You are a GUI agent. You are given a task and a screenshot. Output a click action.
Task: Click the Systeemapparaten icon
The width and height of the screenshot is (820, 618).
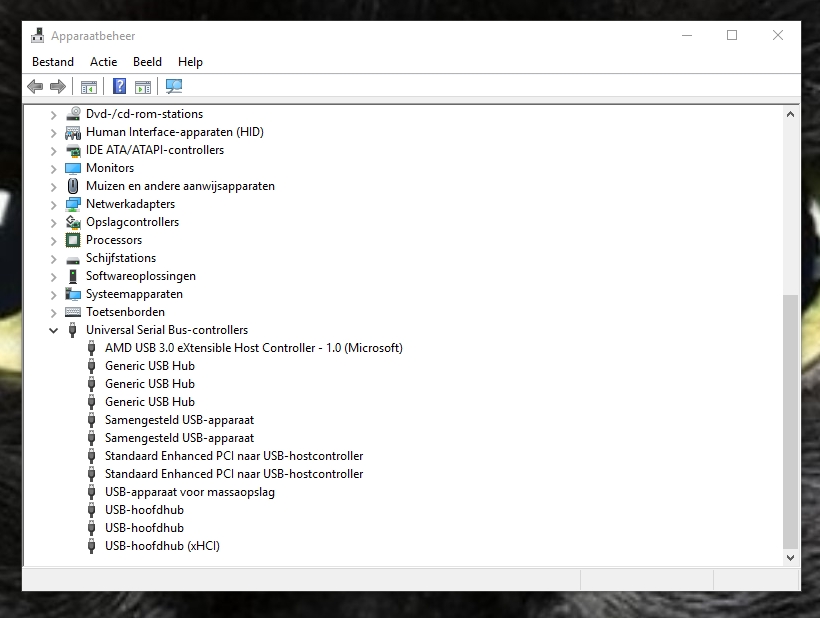click(x=73, y=294)
